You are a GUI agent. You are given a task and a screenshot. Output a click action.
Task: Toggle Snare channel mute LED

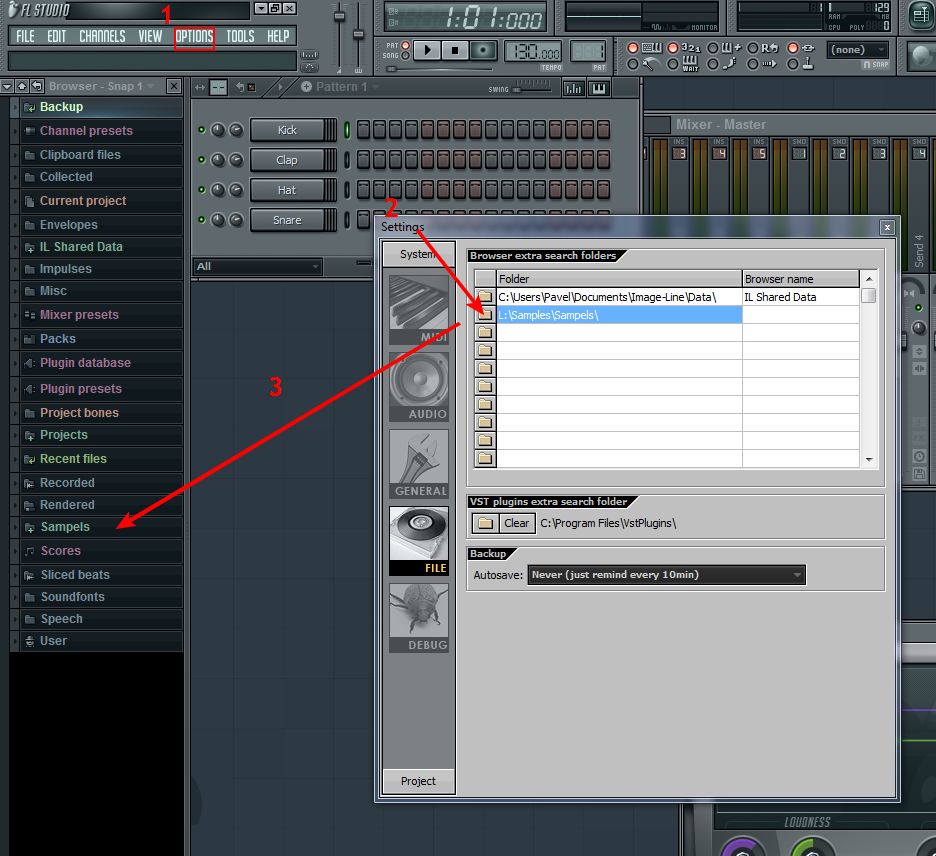tap(202, 220)
